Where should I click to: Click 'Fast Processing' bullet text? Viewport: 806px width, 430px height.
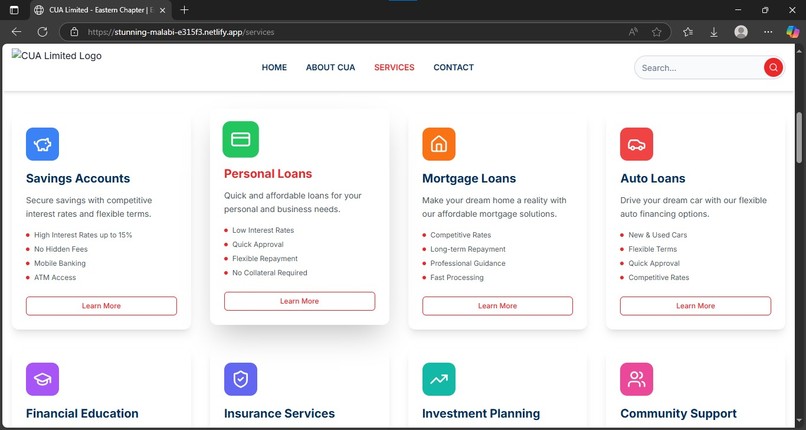[x=457, y=277]
